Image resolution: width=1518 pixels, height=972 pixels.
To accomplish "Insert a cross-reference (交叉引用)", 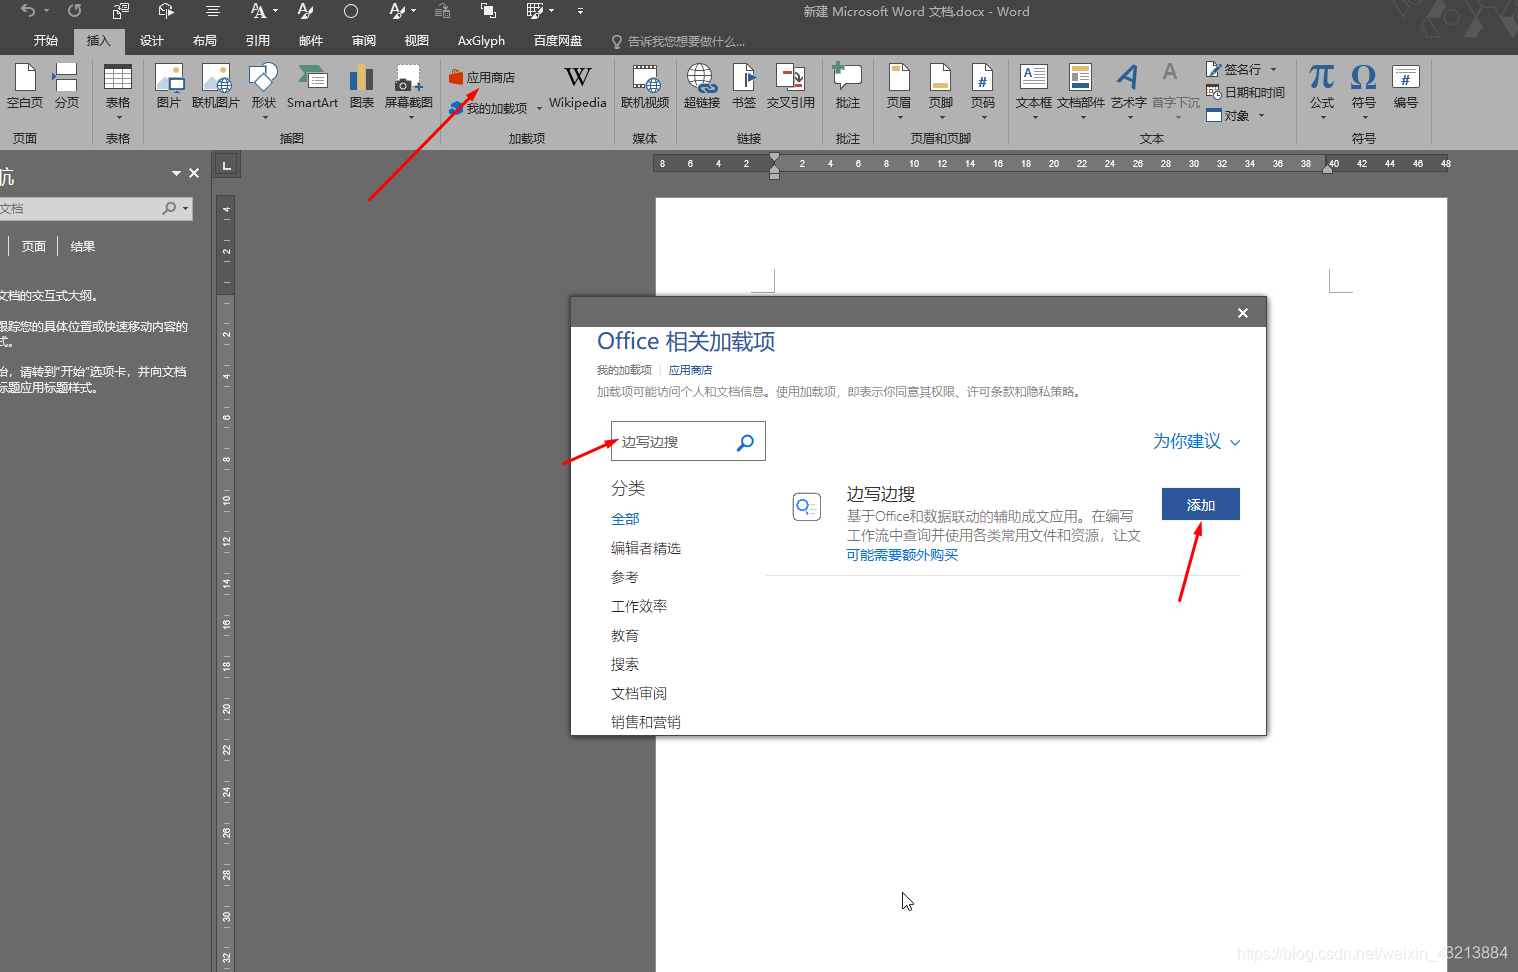I will point(791,86).
